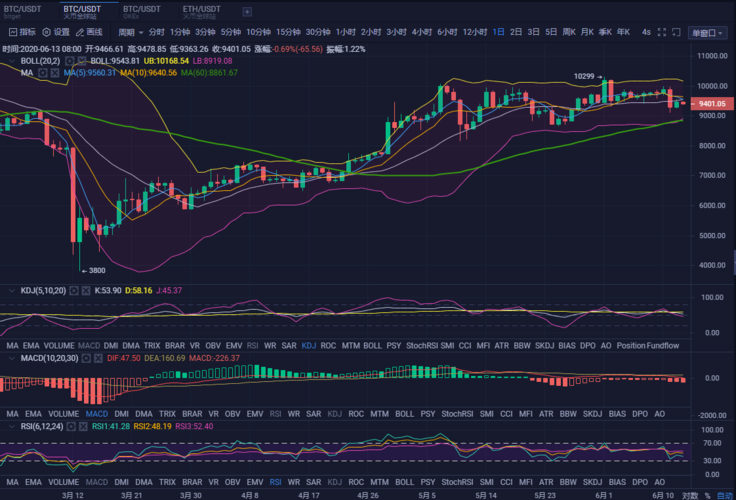Select the 4小时 timeframe button
This screenshot has height=500, width=736.
(x=421, y=32)
